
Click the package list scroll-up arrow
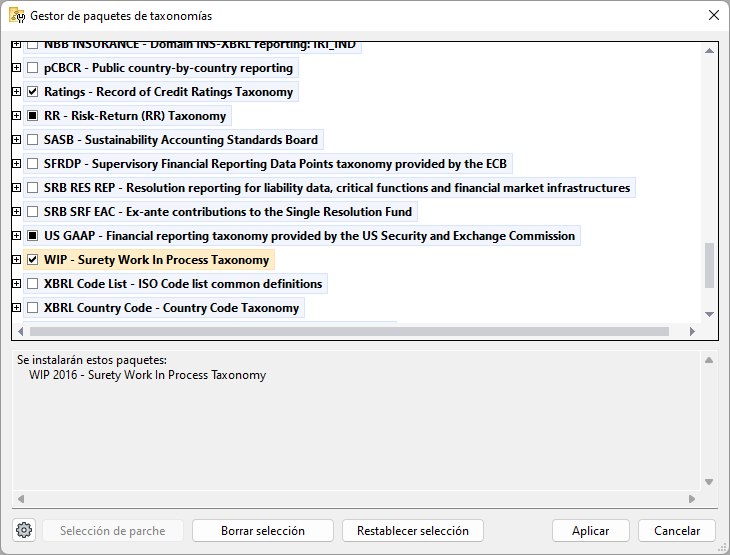709,50
